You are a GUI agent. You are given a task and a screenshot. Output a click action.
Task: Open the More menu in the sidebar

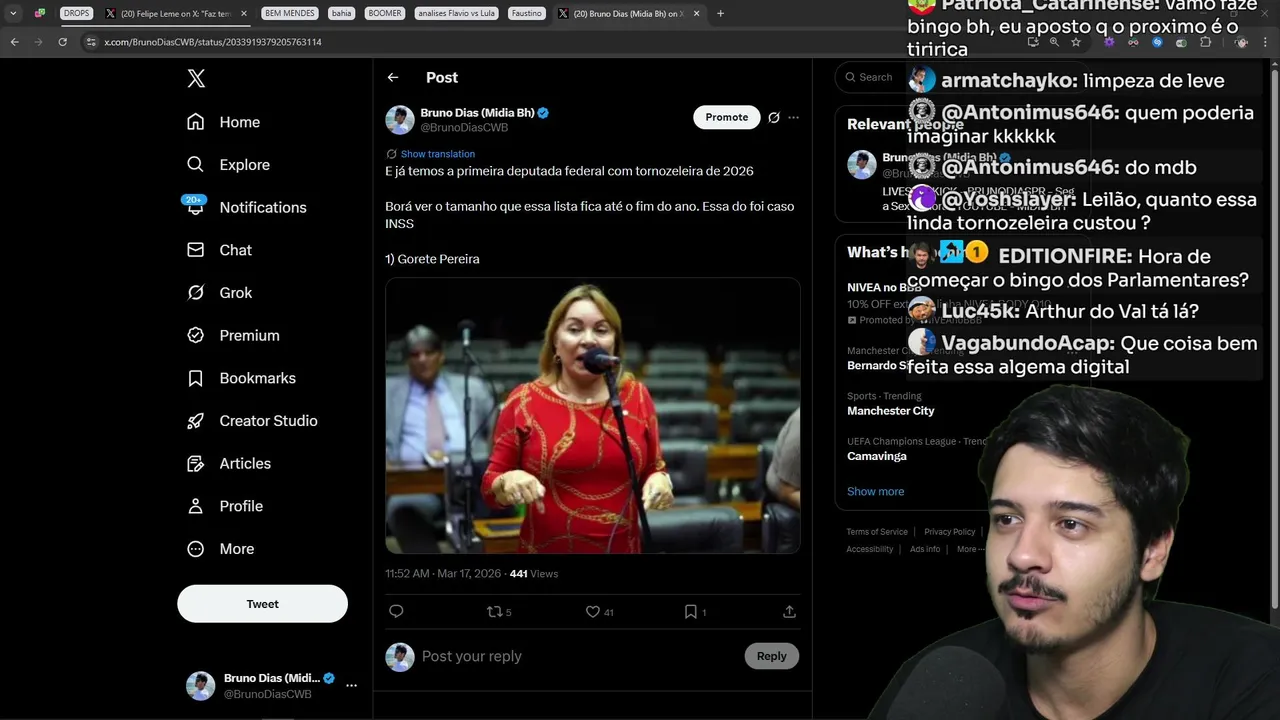[221, 549]
